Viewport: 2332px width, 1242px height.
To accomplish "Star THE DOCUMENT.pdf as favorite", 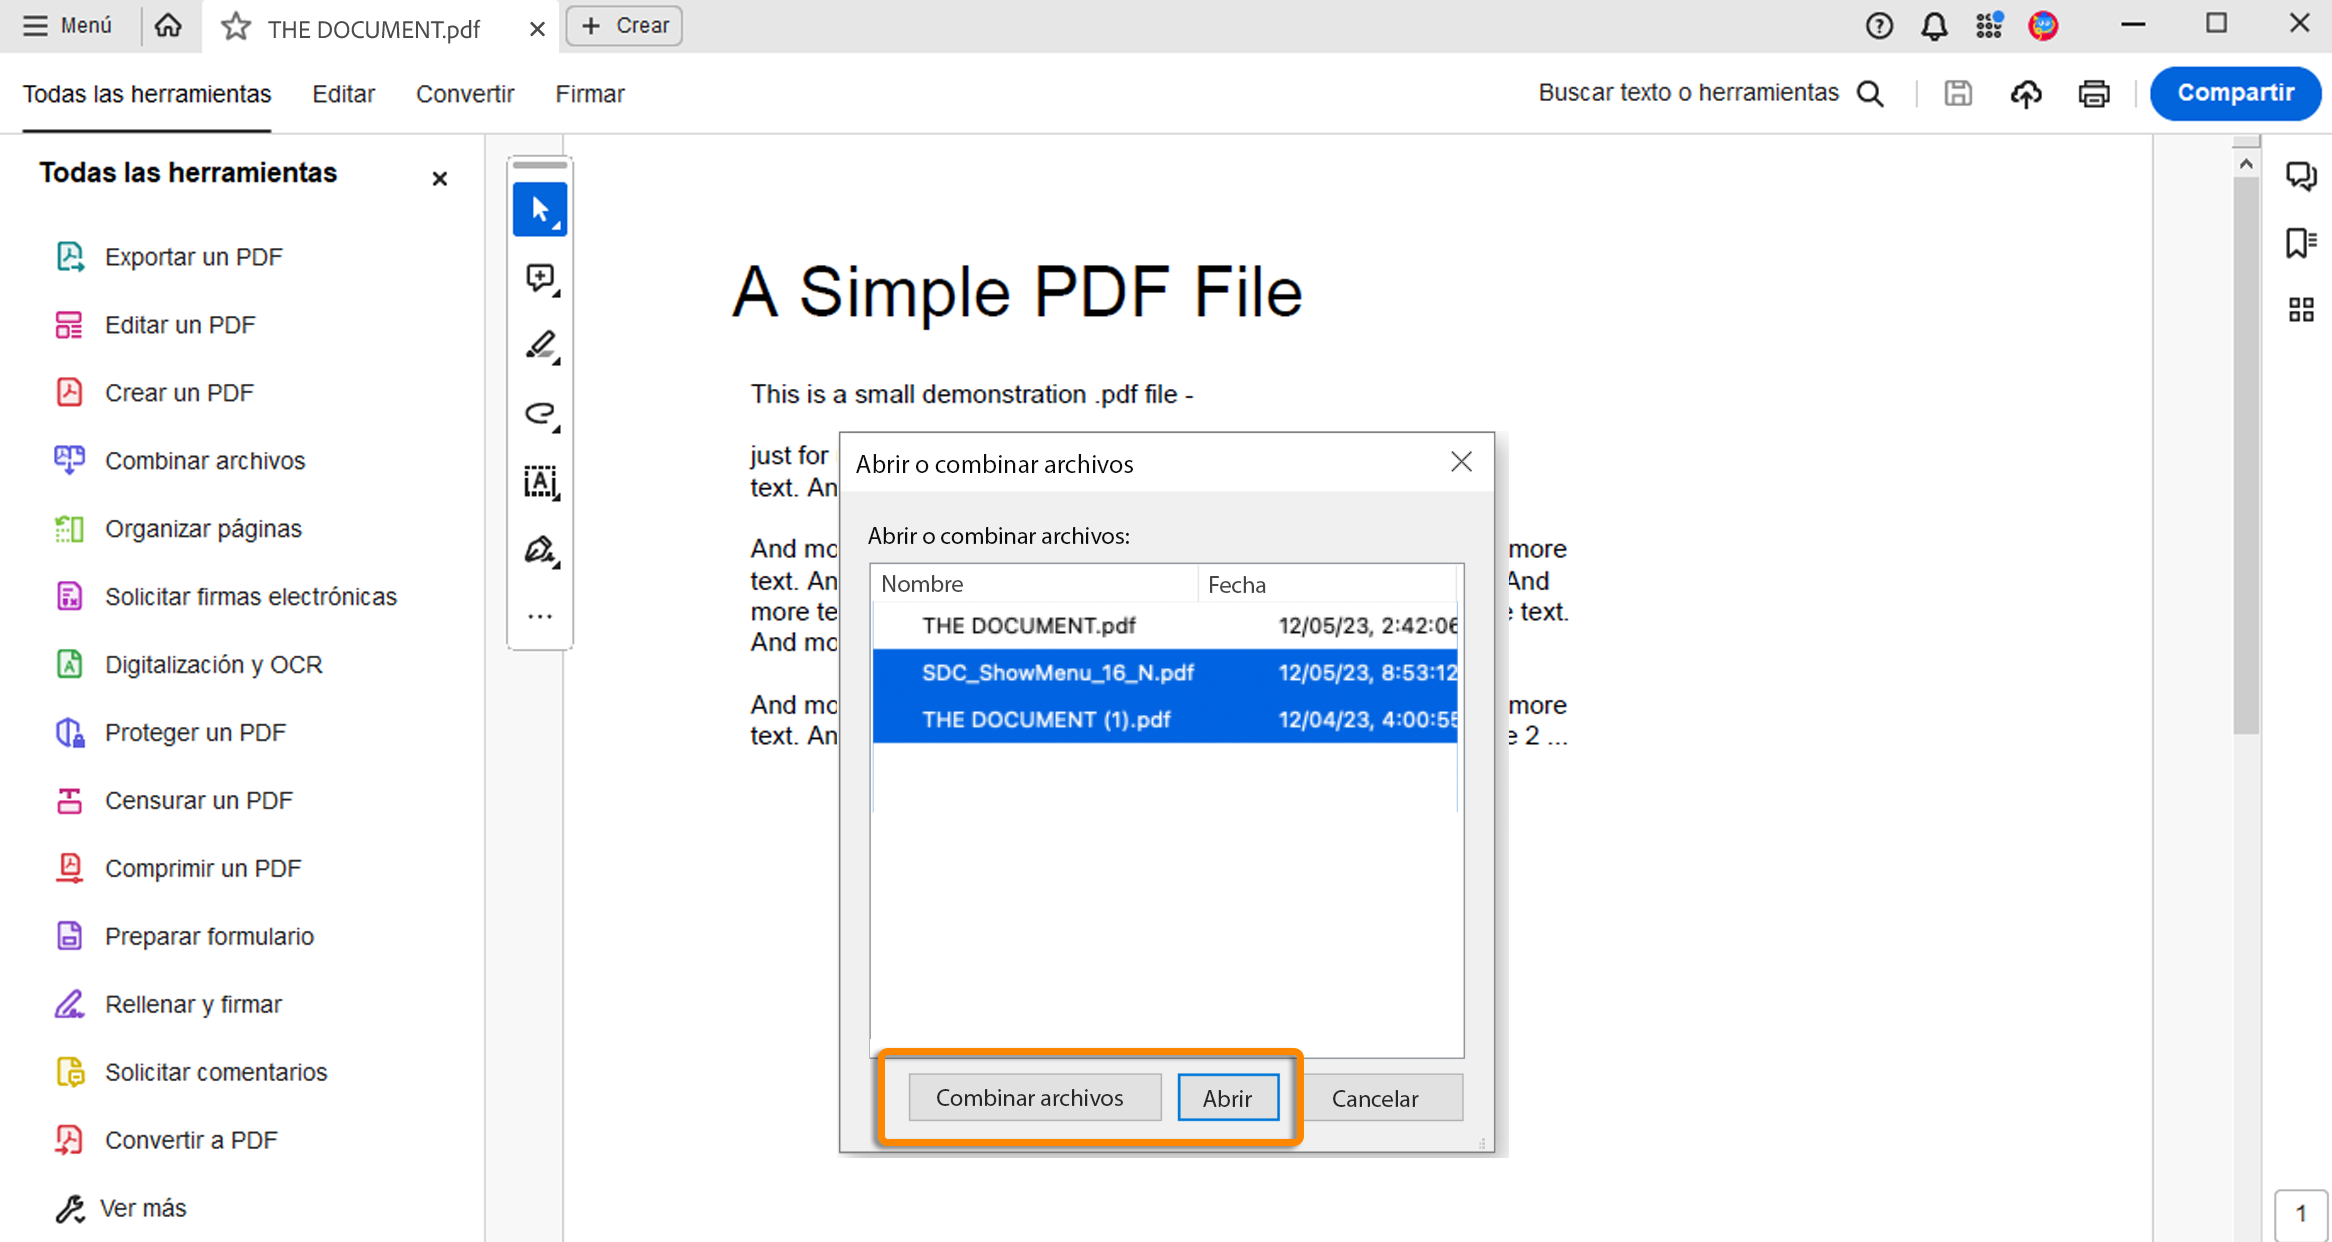I will (236, 27).
